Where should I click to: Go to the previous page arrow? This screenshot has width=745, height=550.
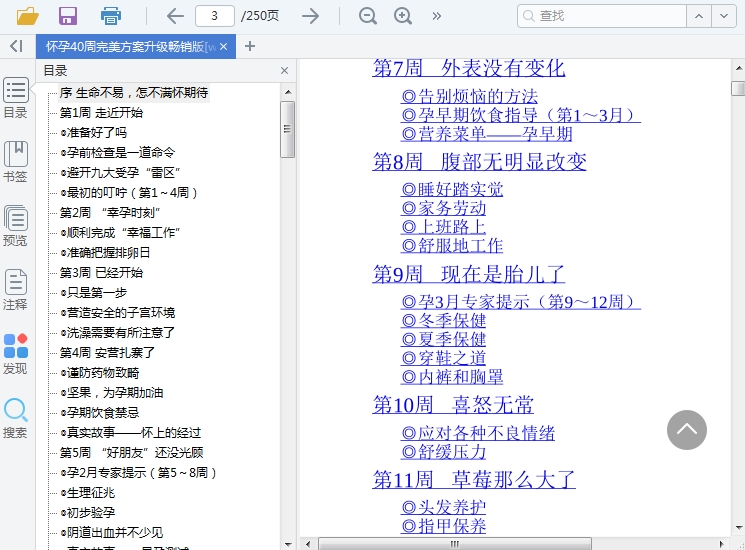(175, 16)
